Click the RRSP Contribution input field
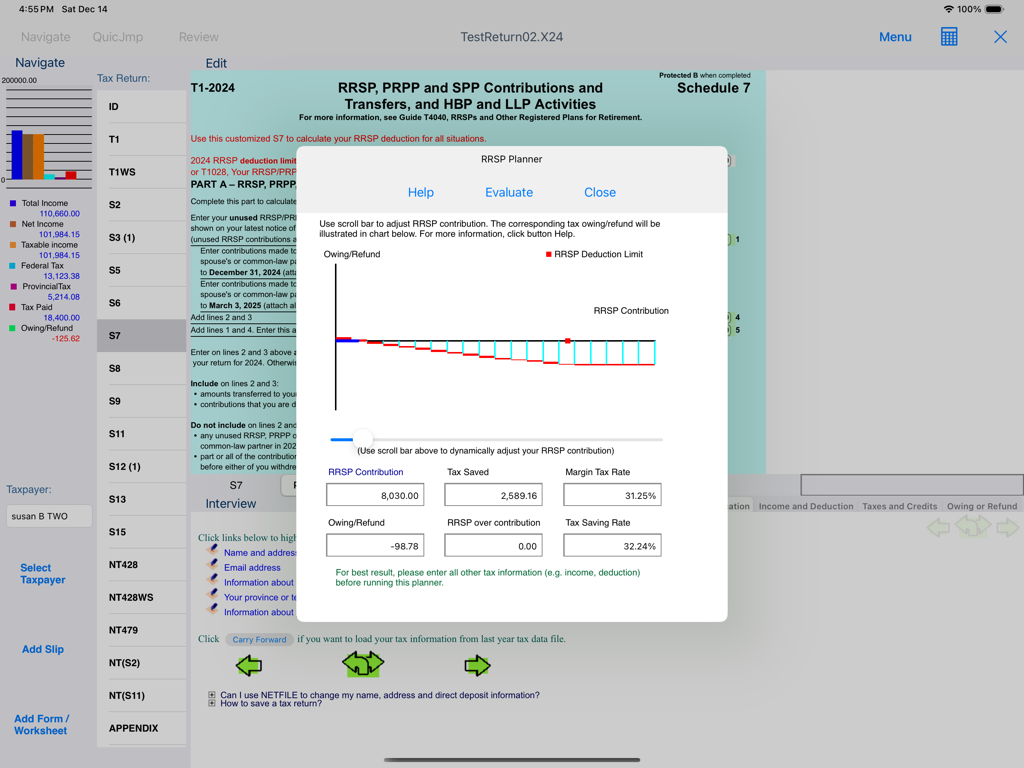Viewport: 1024px width, 768px height. coord(375,494)
